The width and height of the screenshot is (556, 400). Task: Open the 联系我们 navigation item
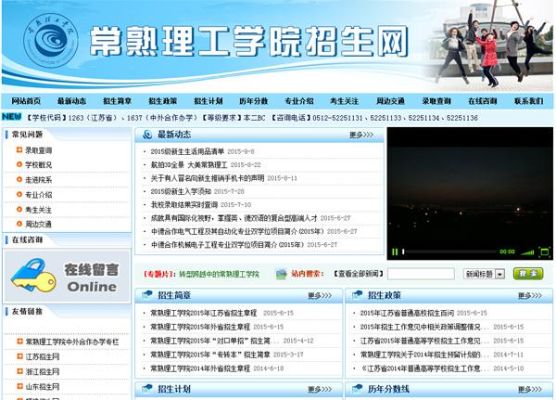pos(529,101)
